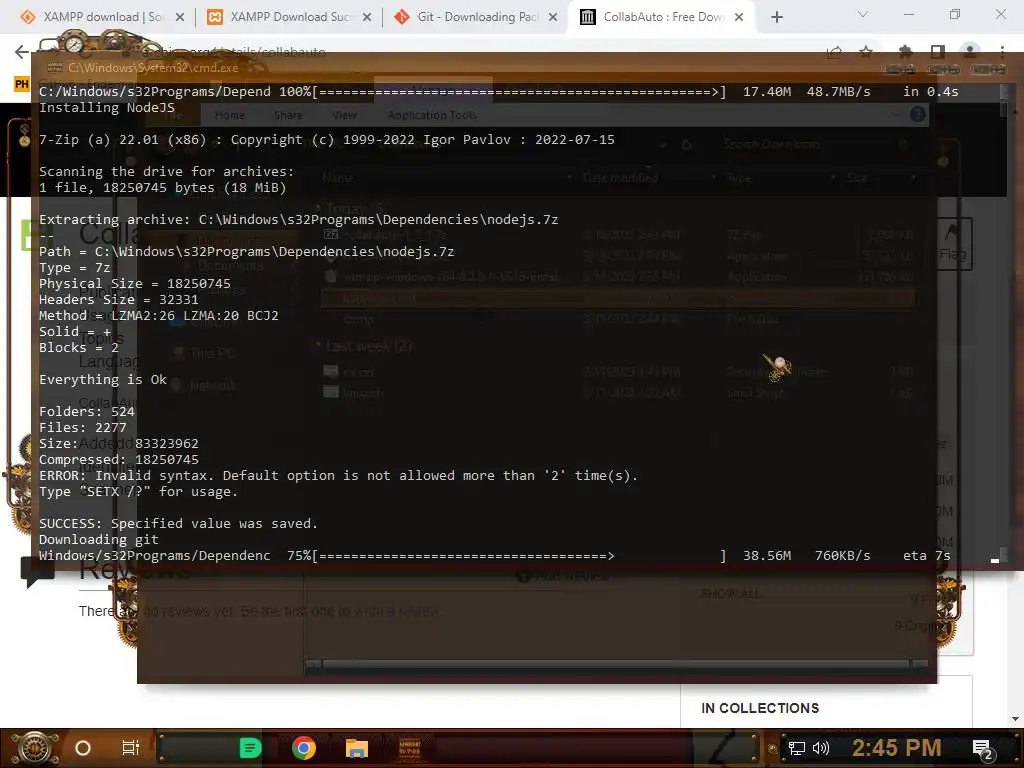Go back in the Chrome browser
This screenshot has width=1024, height=768.
point(22,52)
